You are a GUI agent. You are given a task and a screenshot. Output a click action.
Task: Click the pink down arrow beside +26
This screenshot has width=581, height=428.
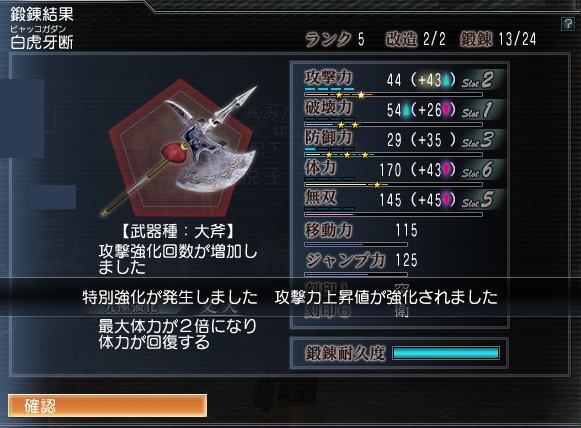[x=446, y=110]
